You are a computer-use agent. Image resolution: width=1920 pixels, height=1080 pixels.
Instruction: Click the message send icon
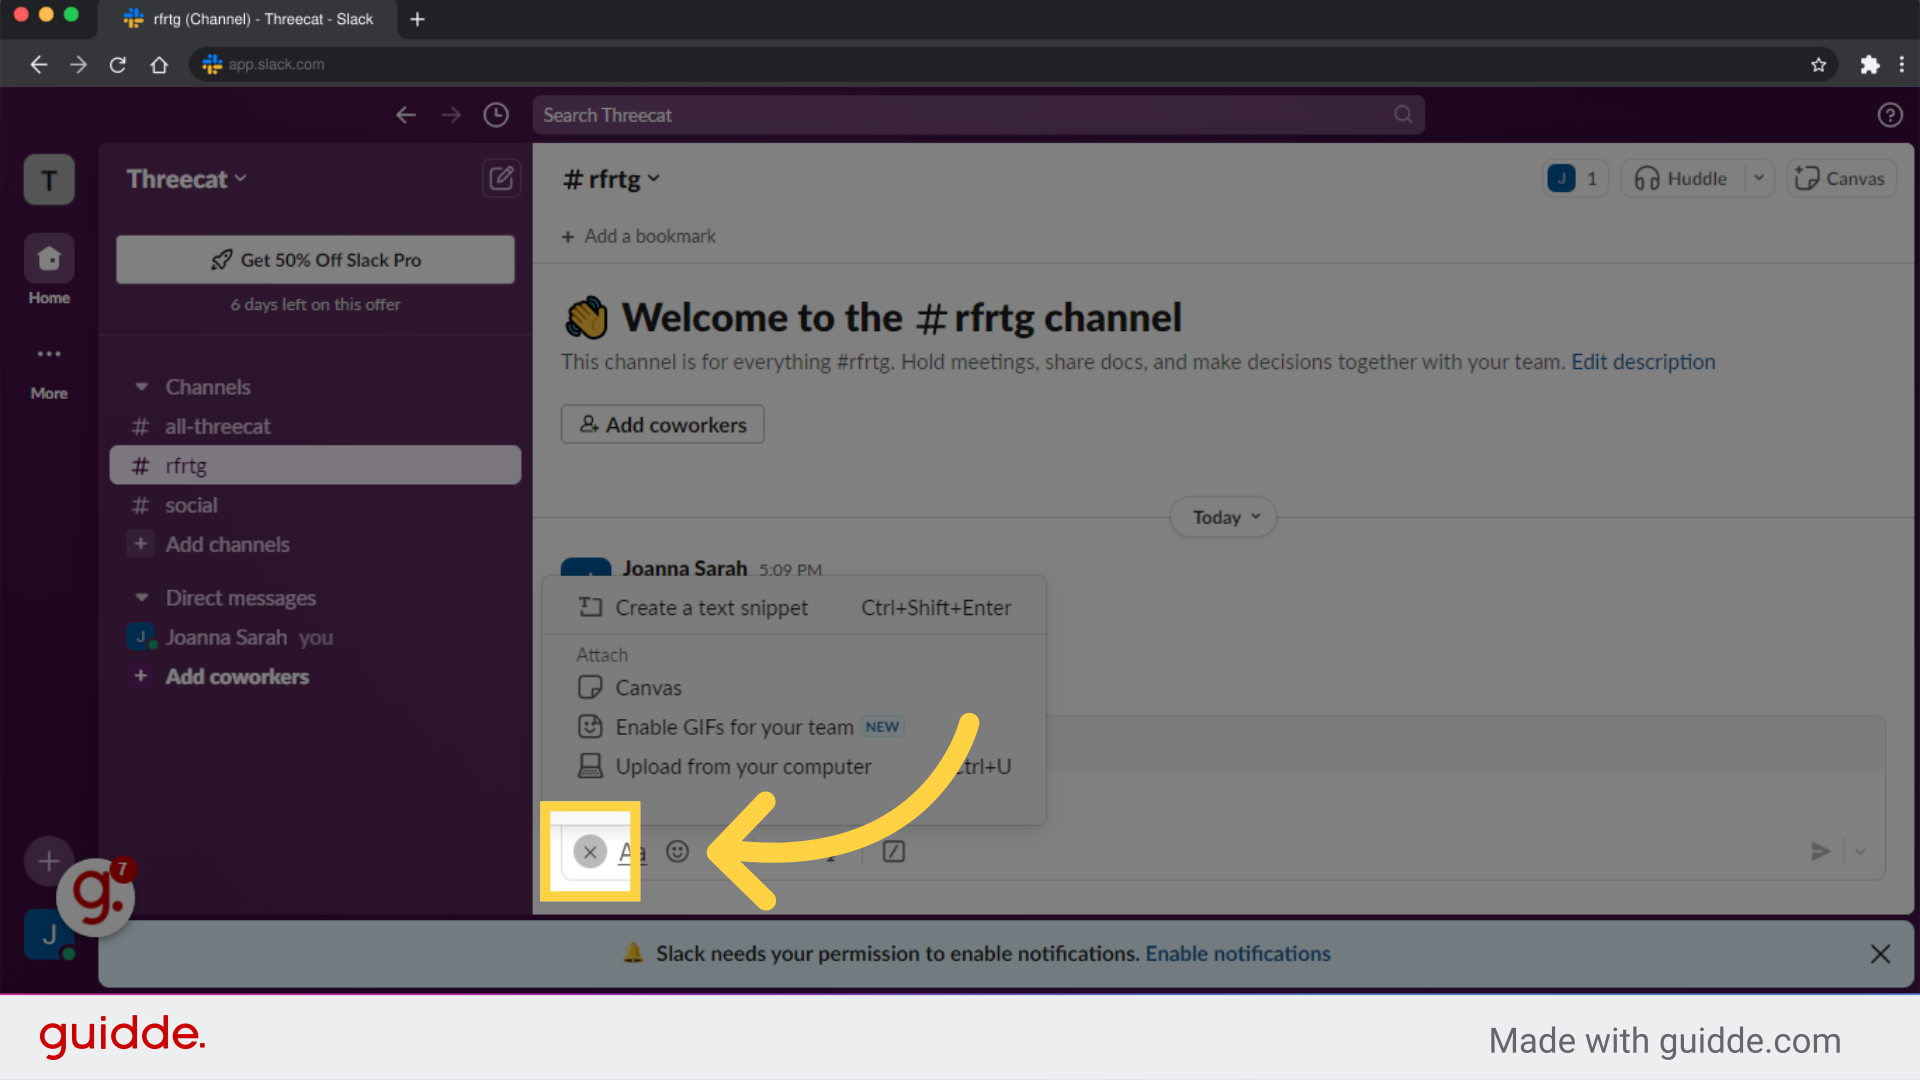click(1820, 852)
